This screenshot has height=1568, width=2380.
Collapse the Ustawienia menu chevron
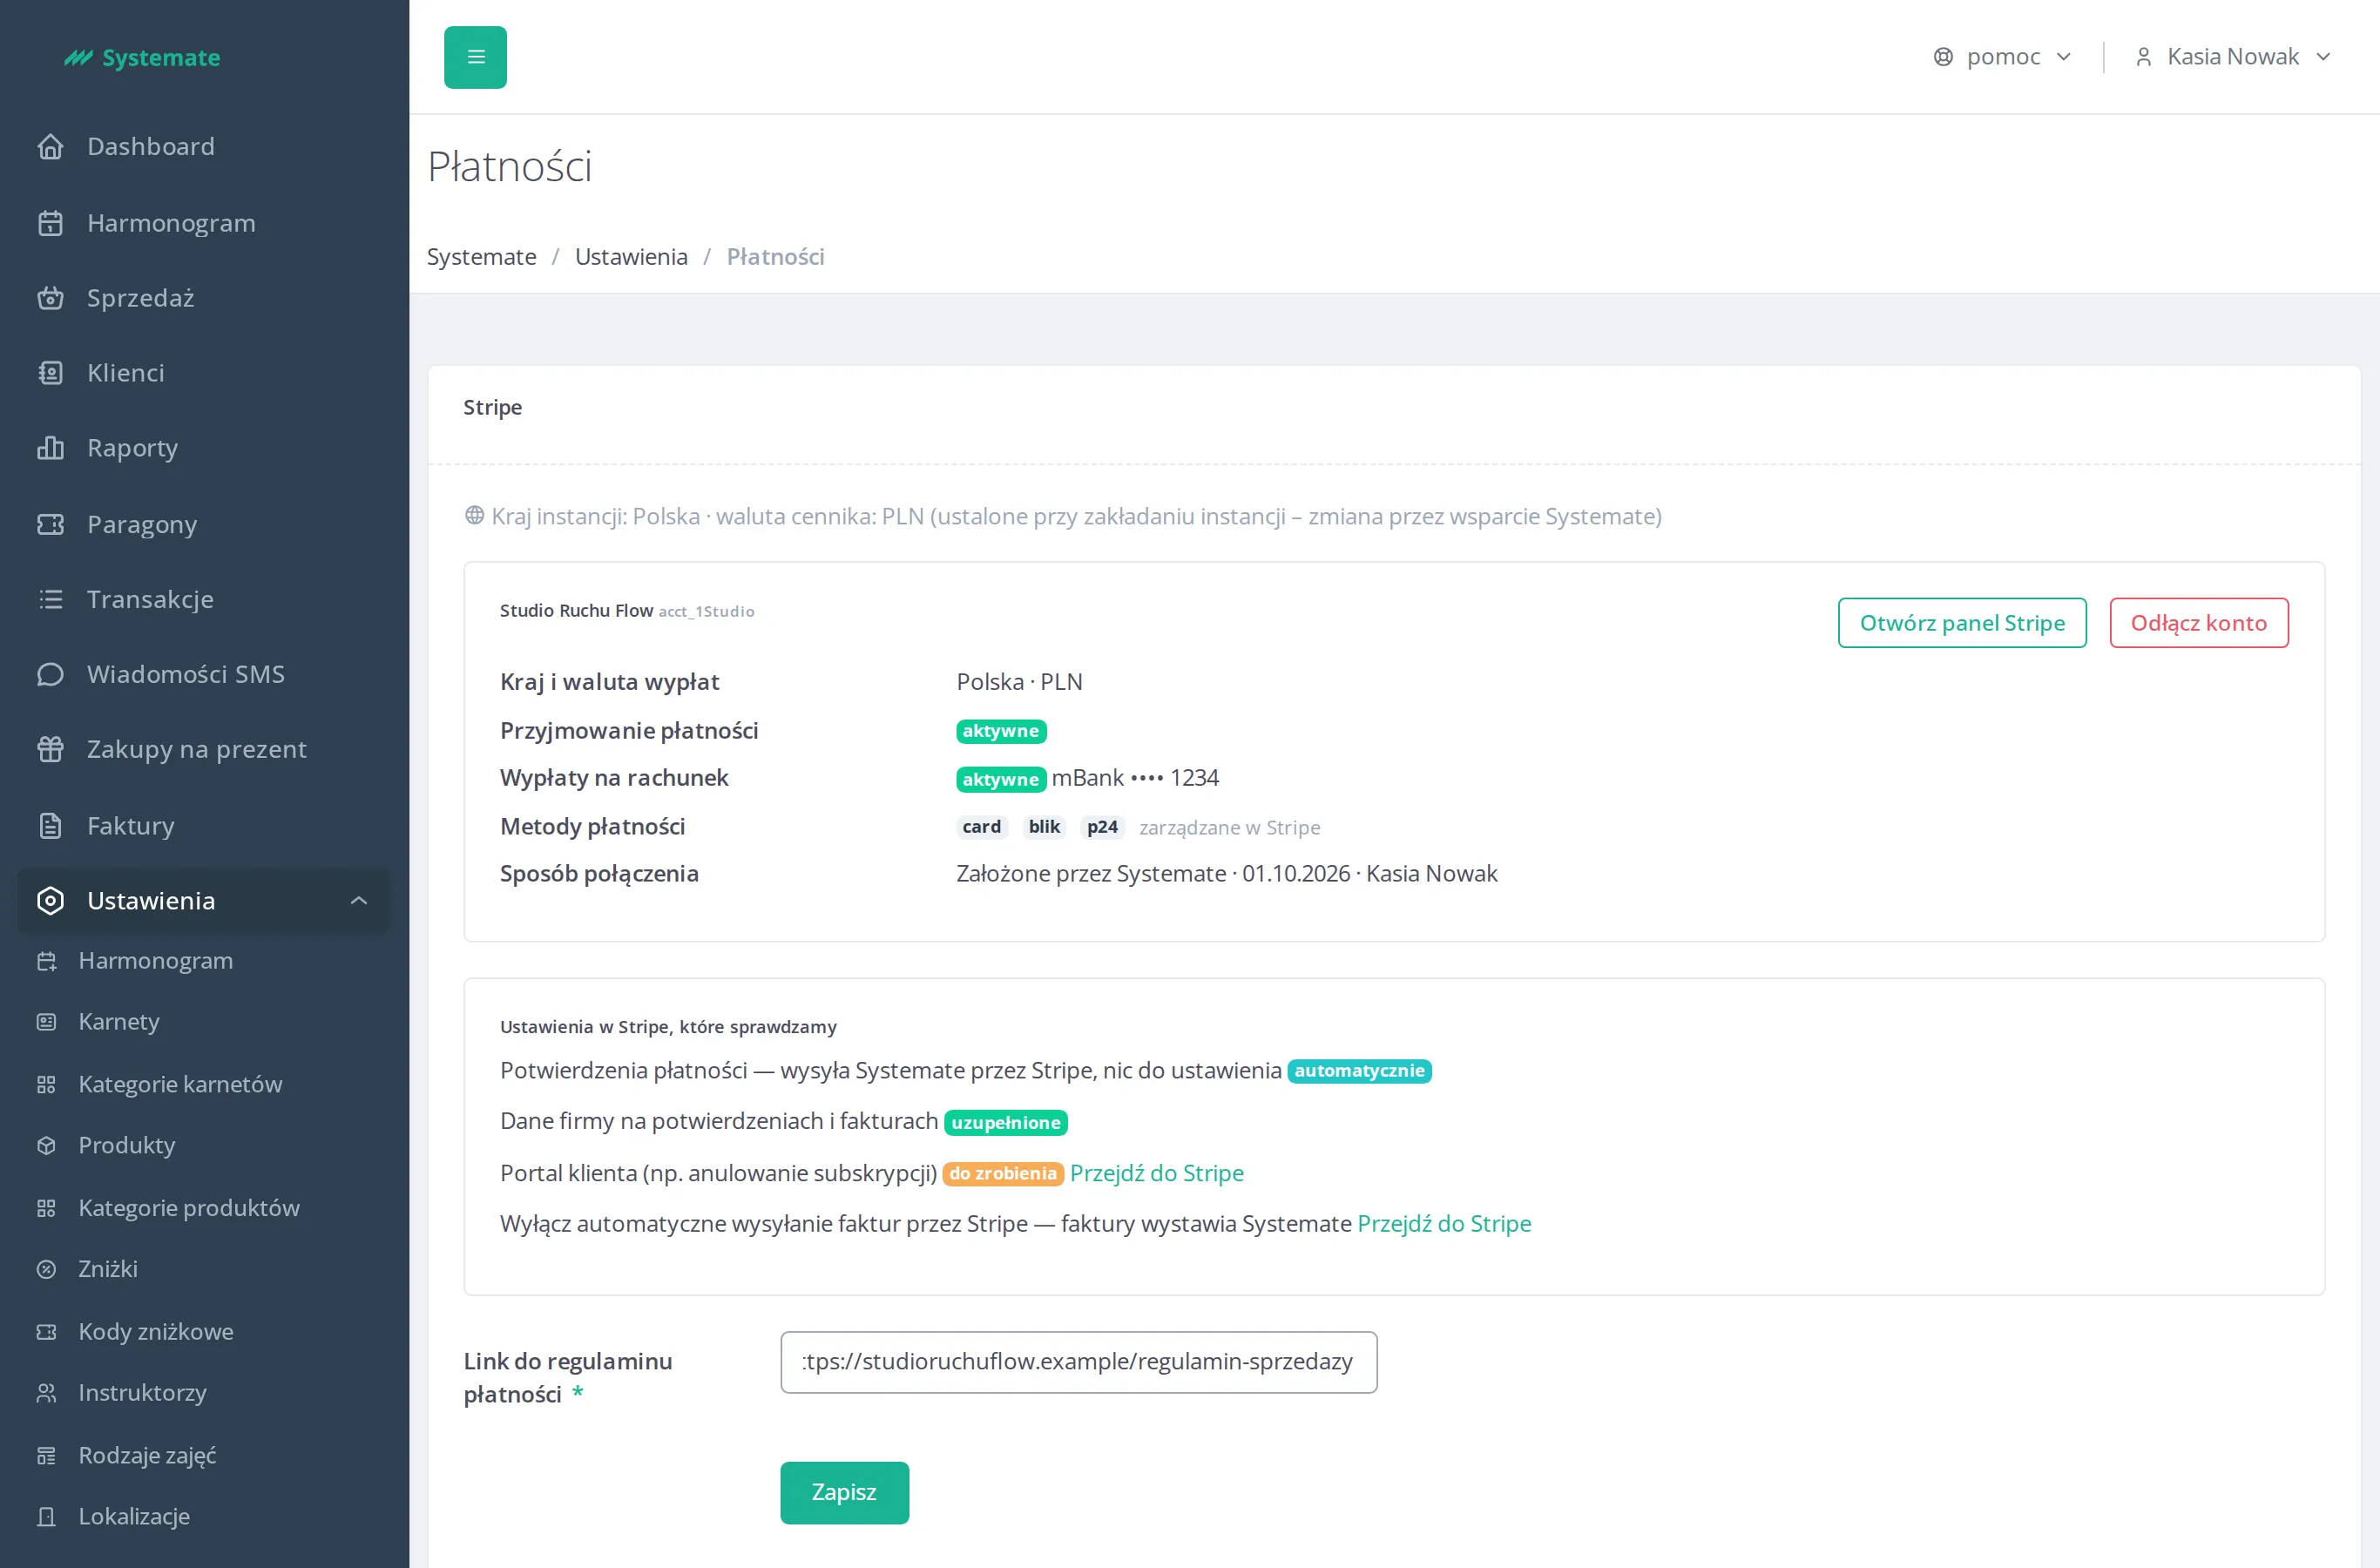tap(359, 901)
